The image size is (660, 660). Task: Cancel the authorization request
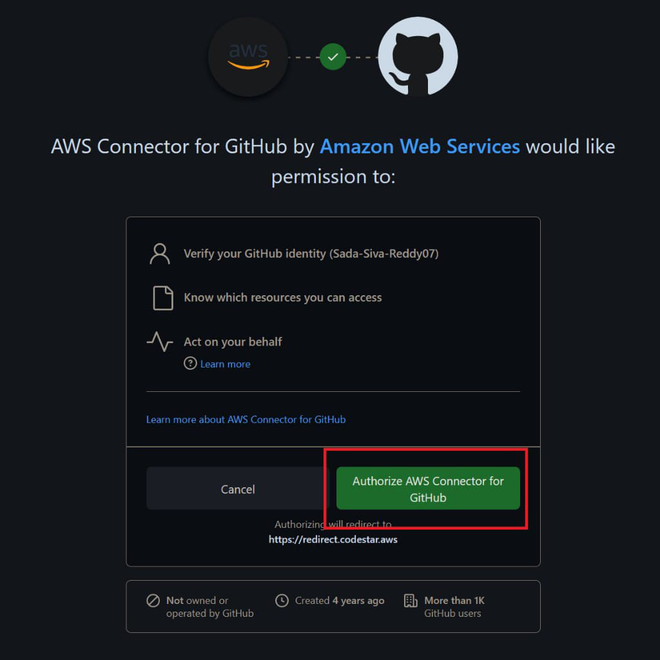pos(238,489)
